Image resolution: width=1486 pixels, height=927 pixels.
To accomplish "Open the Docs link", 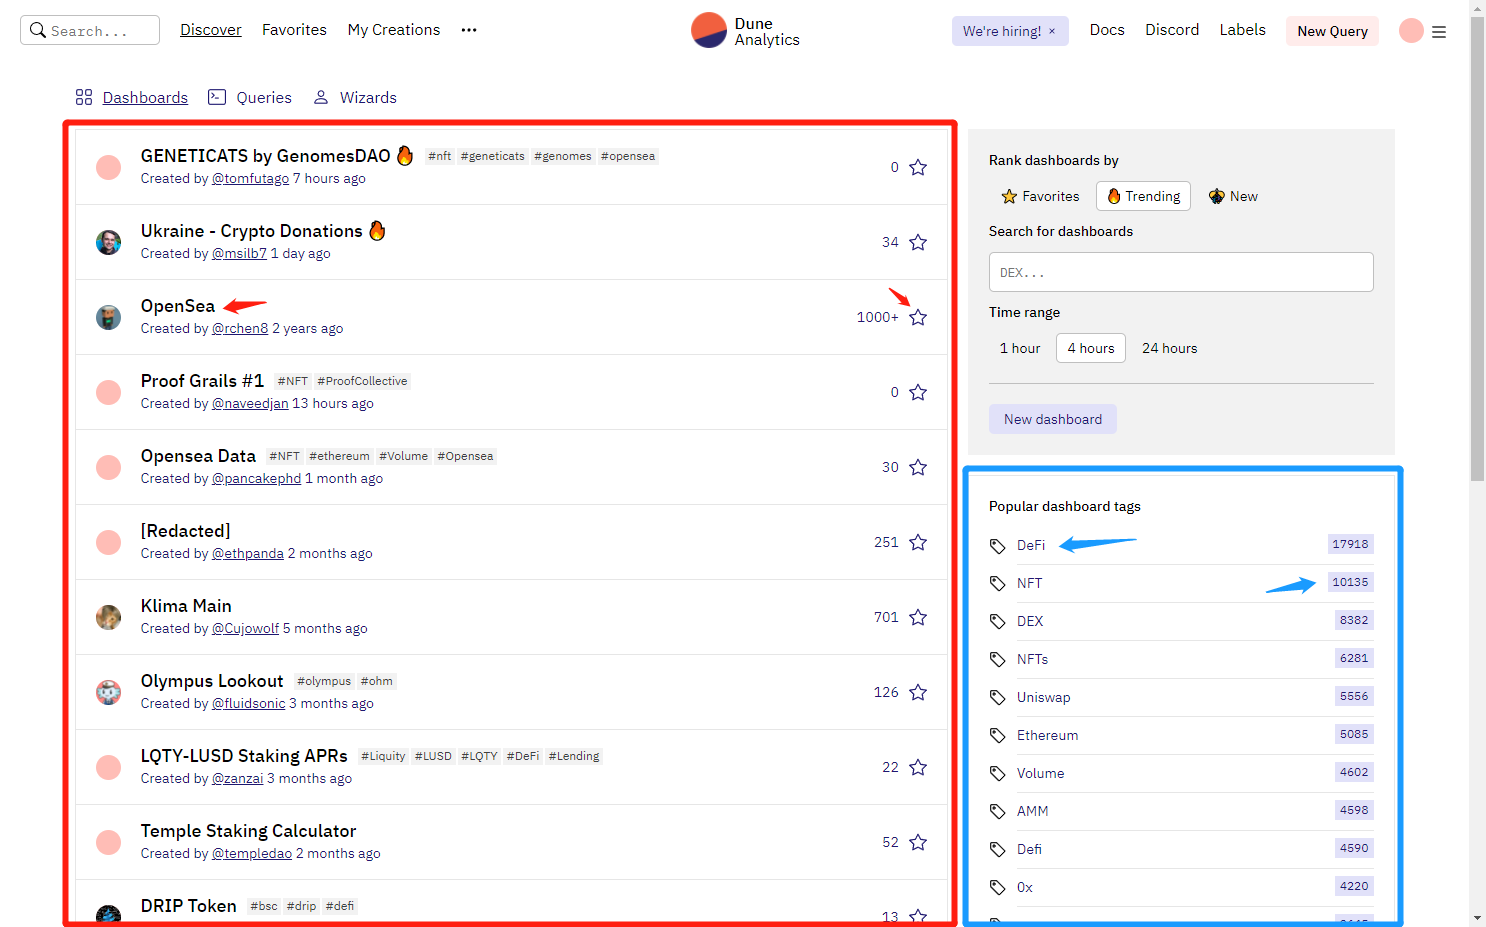I will pos(1107,30).
